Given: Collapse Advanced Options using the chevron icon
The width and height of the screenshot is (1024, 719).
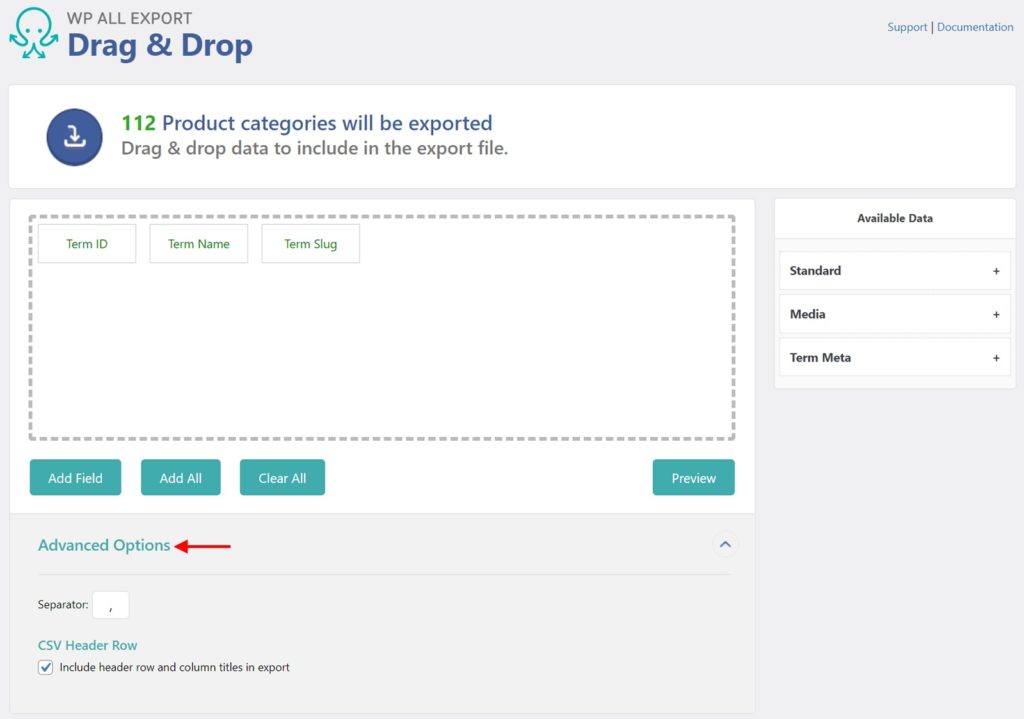Looking at the screenshot, I should coord(725,544).
